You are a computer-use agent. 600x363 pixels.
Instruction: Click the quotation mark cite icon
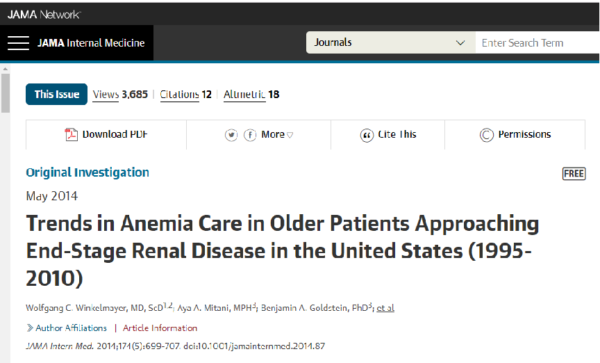coord(367,135)
